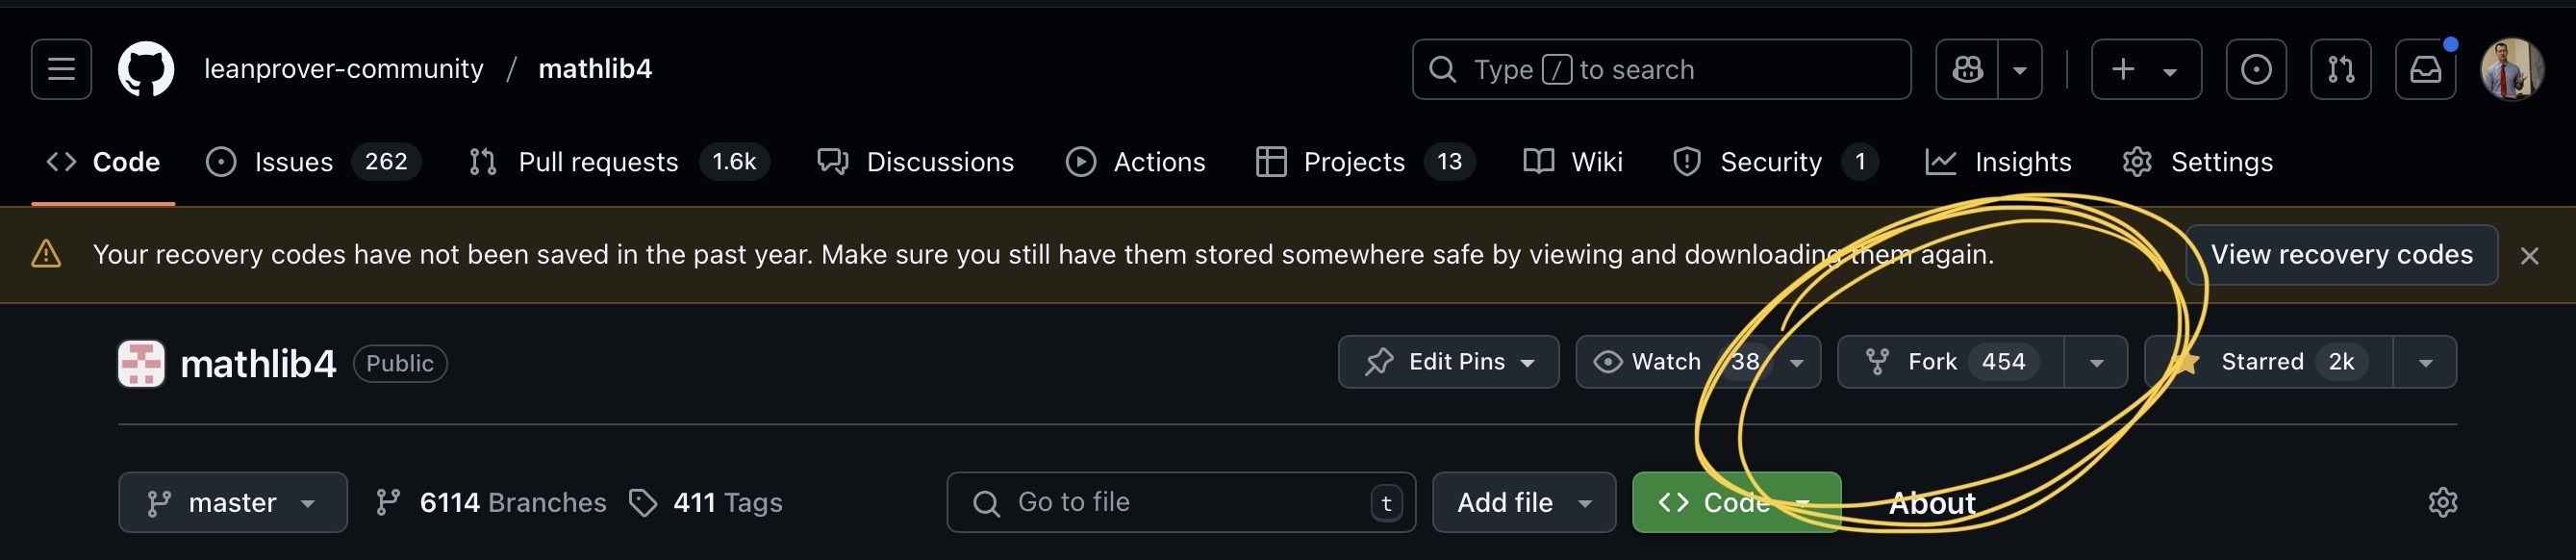The image size is (2576, 560).
Task: Switch to the Issues tab
Action: [292, 162]
